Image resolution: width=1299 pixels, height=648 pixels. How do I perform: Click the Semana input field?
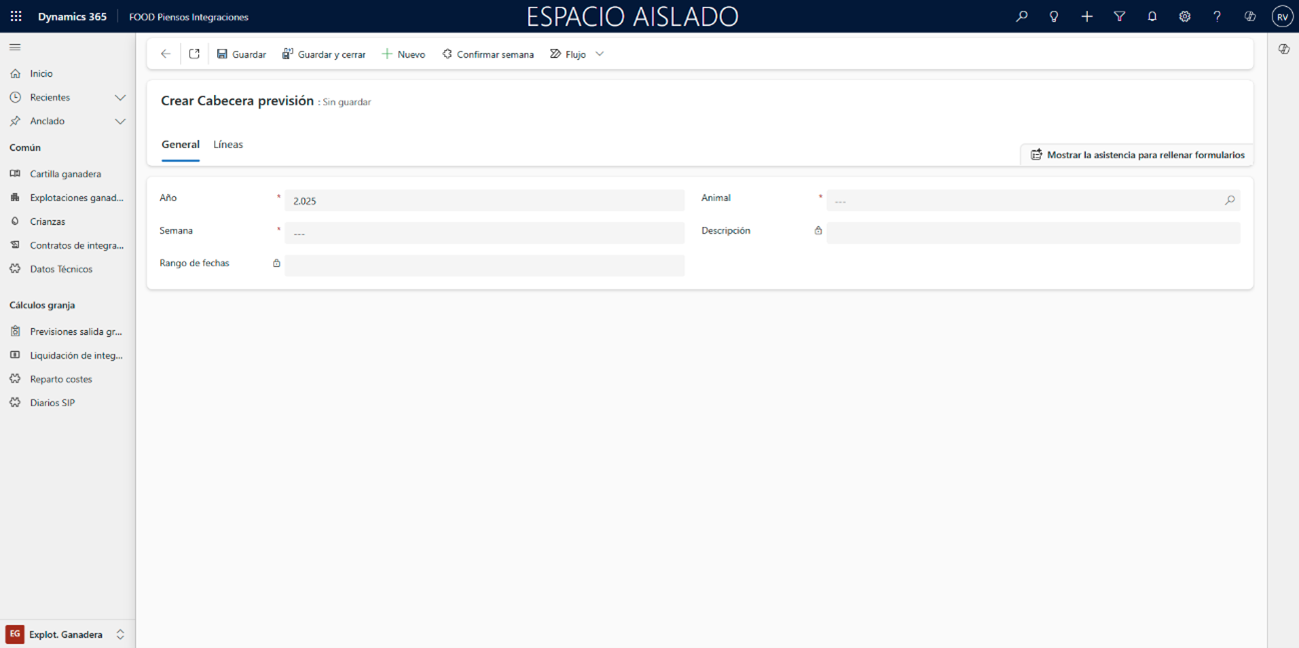(484, 233)
